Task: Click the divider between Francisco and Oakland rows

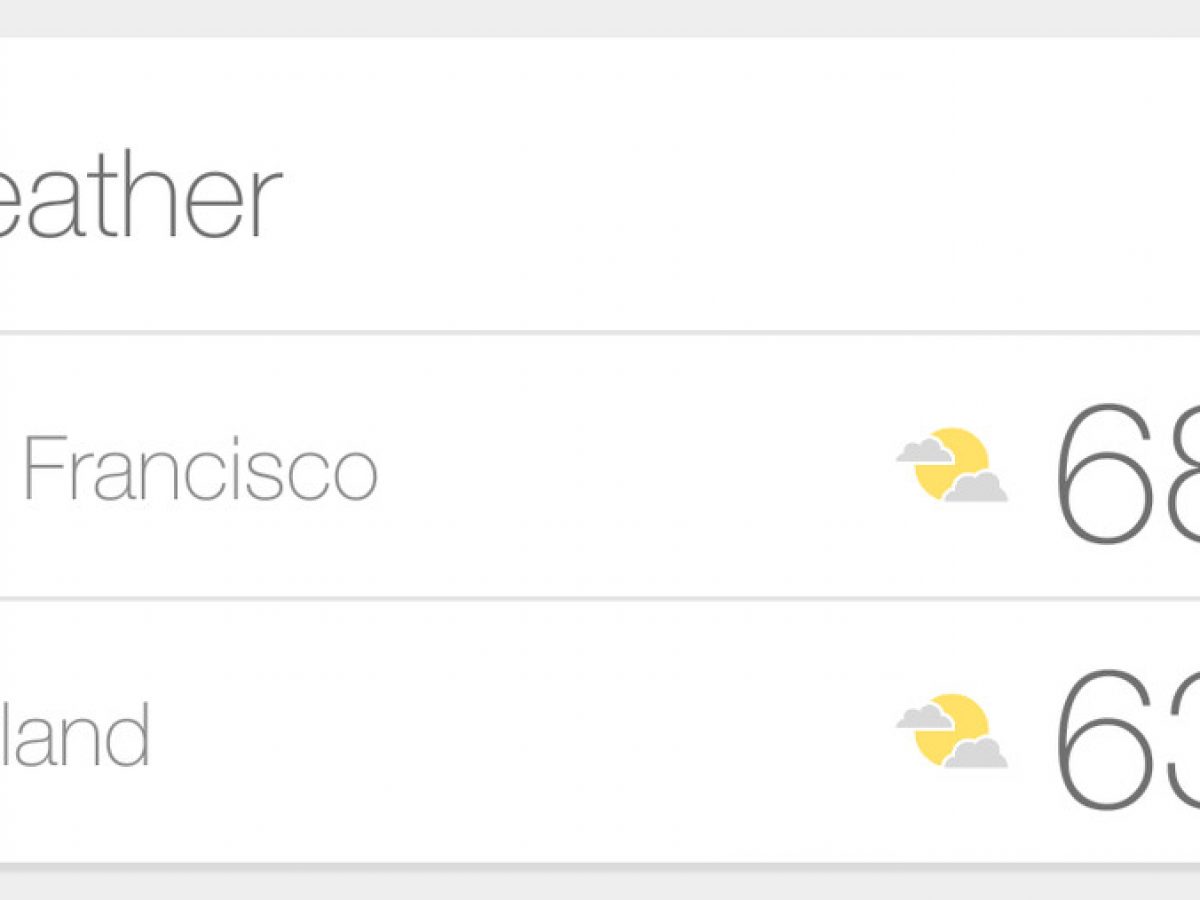Action: pyautogui.click(x=600, y=599)
